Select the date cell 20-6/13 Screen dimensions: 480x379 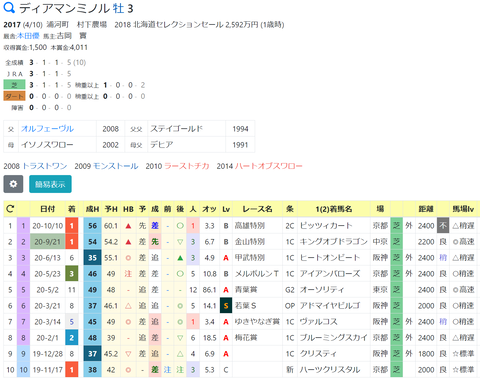coord(48,258)
